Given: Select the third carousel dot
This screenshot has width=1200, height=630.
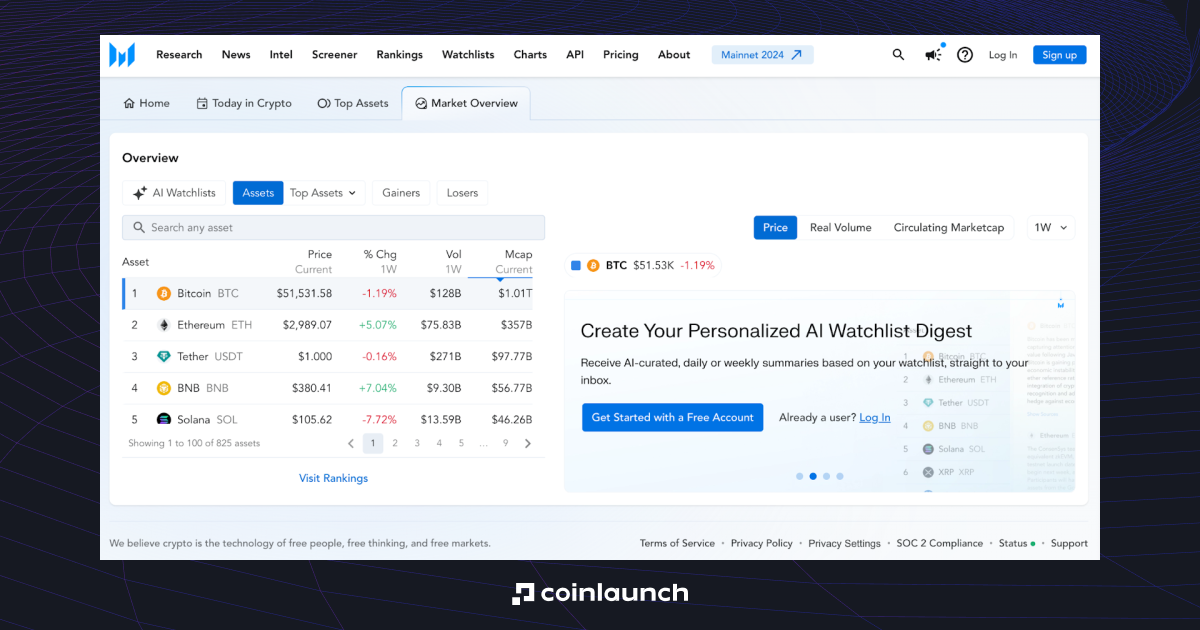Looking at the screenshot, I should coord(826,476).
